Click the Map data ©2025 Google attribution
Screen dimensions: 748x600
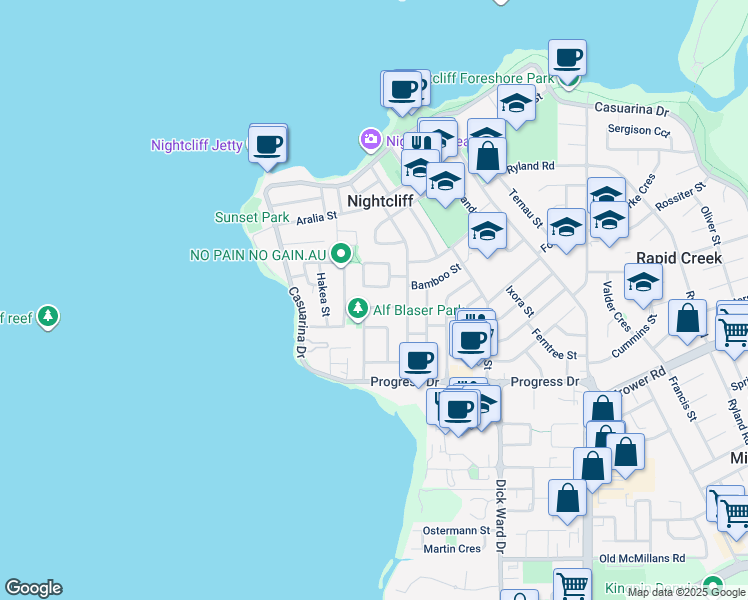click(686, 592)
